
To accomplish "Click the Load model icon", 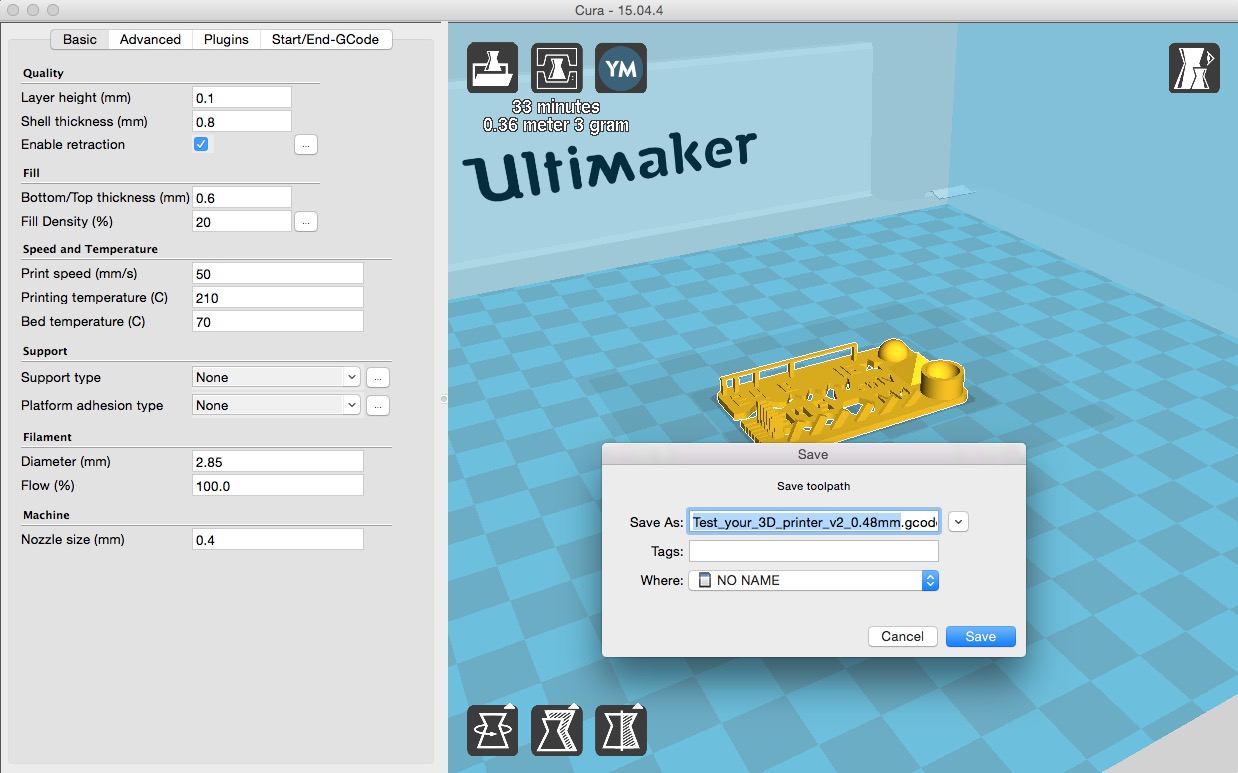I will tap(493, 68).
